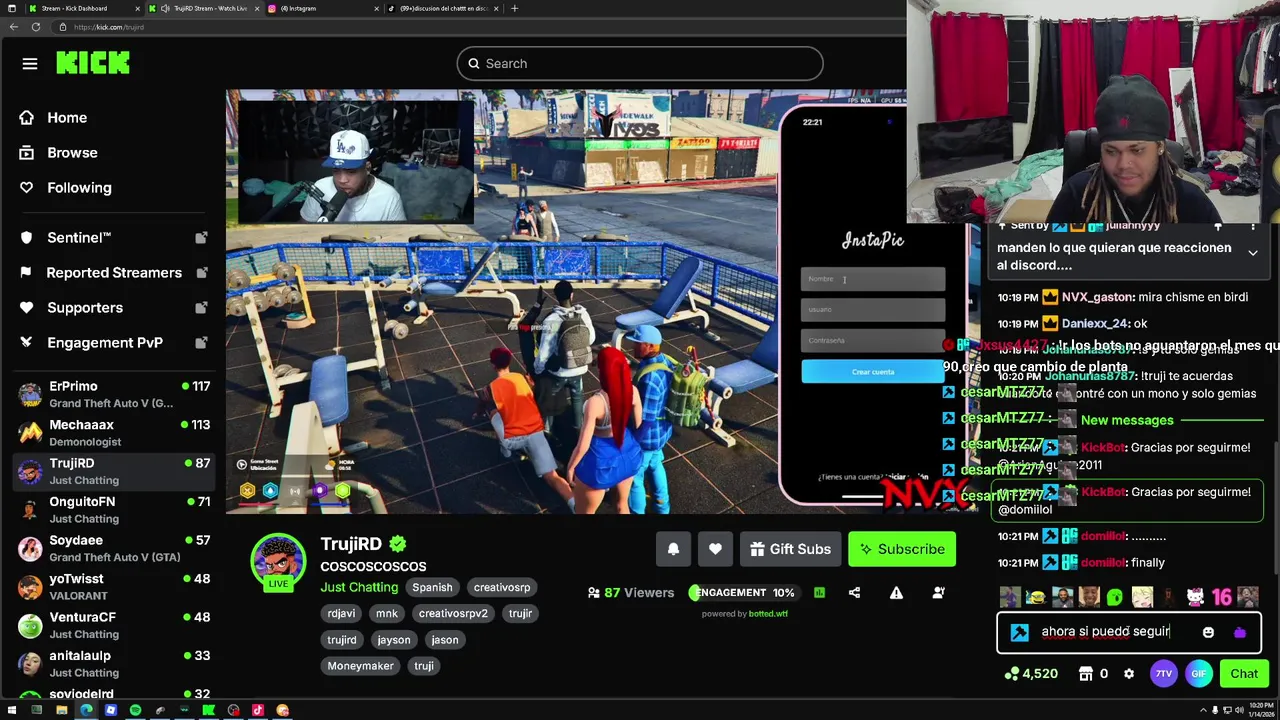Open TikTok app in the taskbar
Screen dimensions: 1280x720
point(258,710)
